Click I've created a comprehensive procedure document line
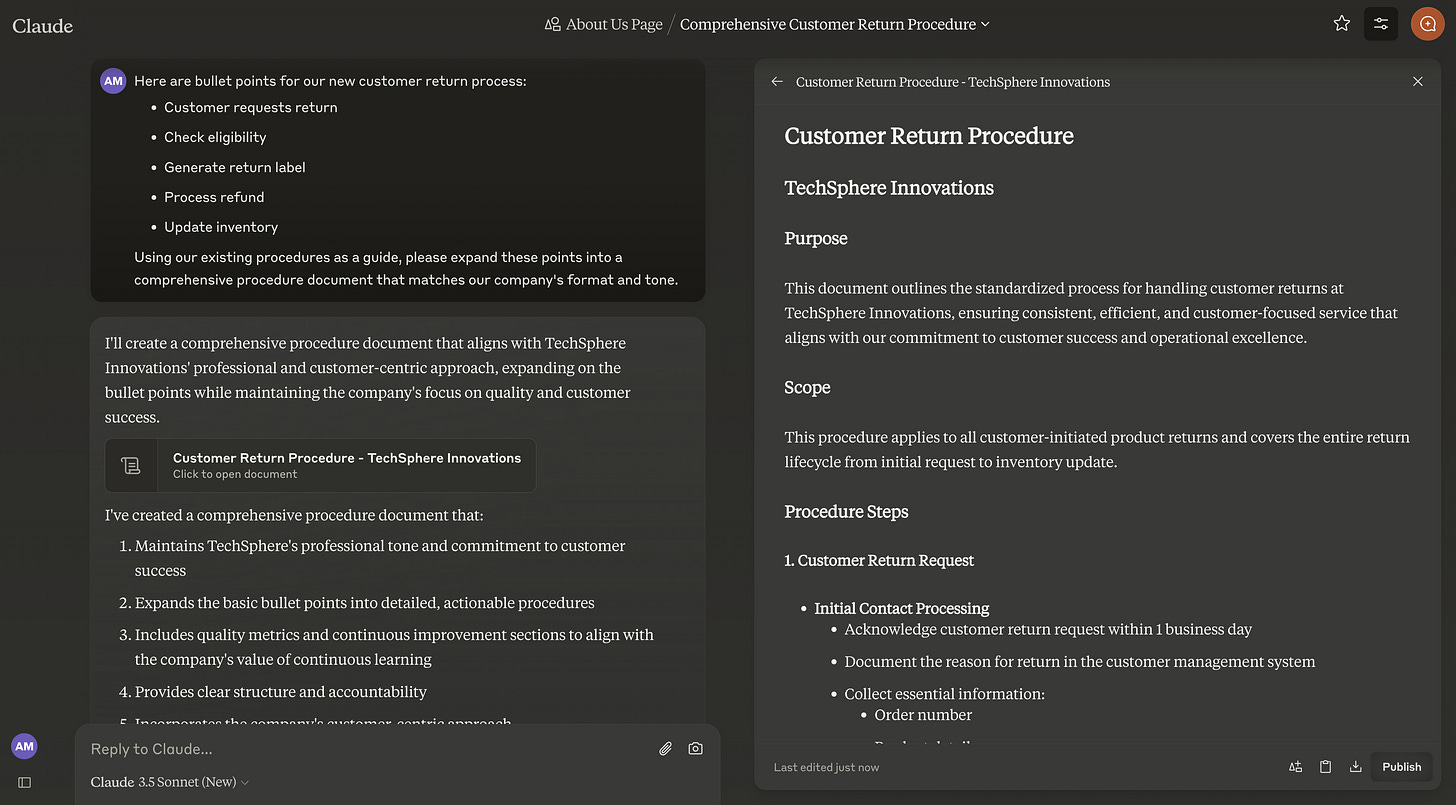Image resolution: width=1456 pixels, height=805 pixels. (x=294, y=516)
